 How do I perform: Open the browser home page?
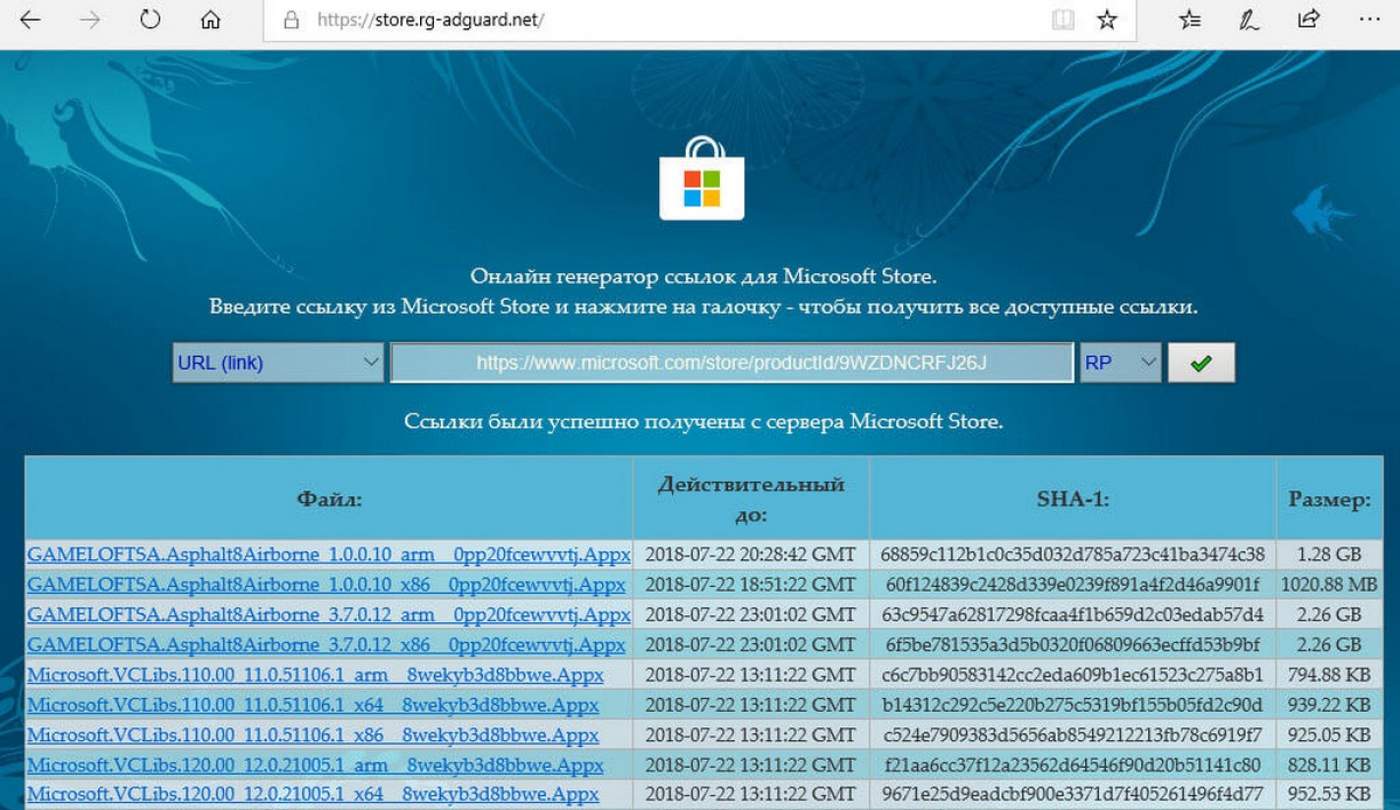click(x=210, y=20)
